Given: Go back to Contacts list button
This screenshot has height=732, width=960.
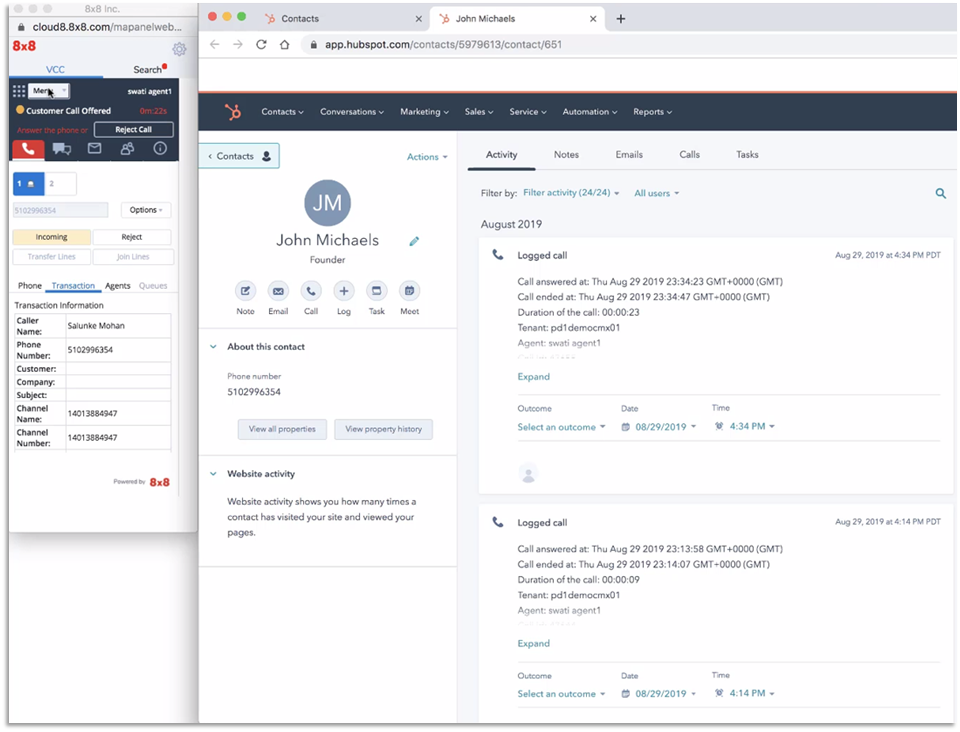Looking at the screenshot, I should tap(239, 156).
